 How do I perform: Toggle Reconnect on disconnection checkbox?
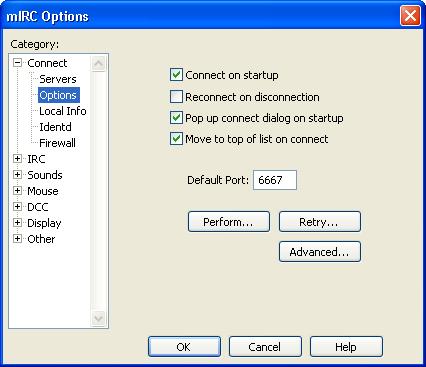176,97
